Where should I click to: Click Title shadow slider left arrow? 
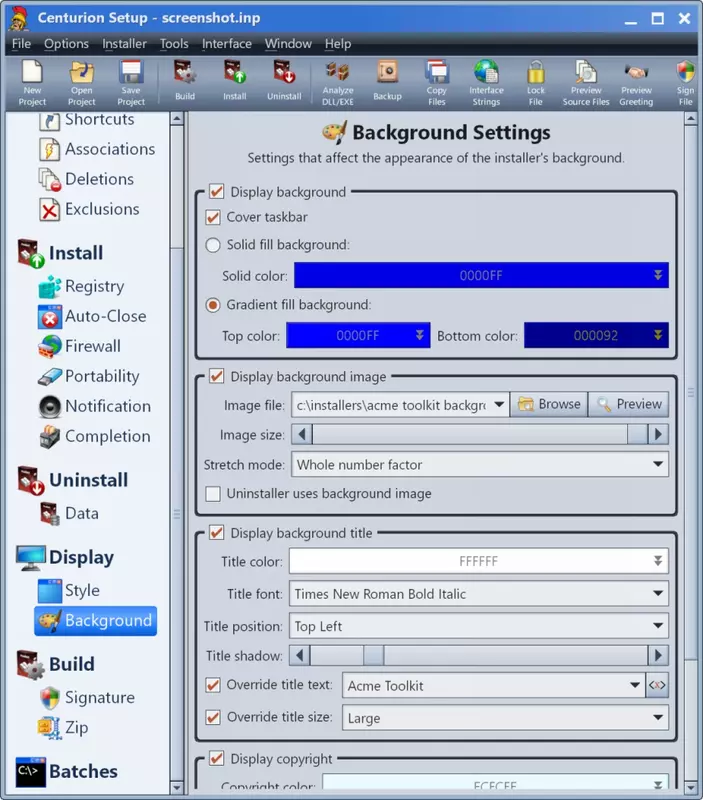[x=300, y=655]
